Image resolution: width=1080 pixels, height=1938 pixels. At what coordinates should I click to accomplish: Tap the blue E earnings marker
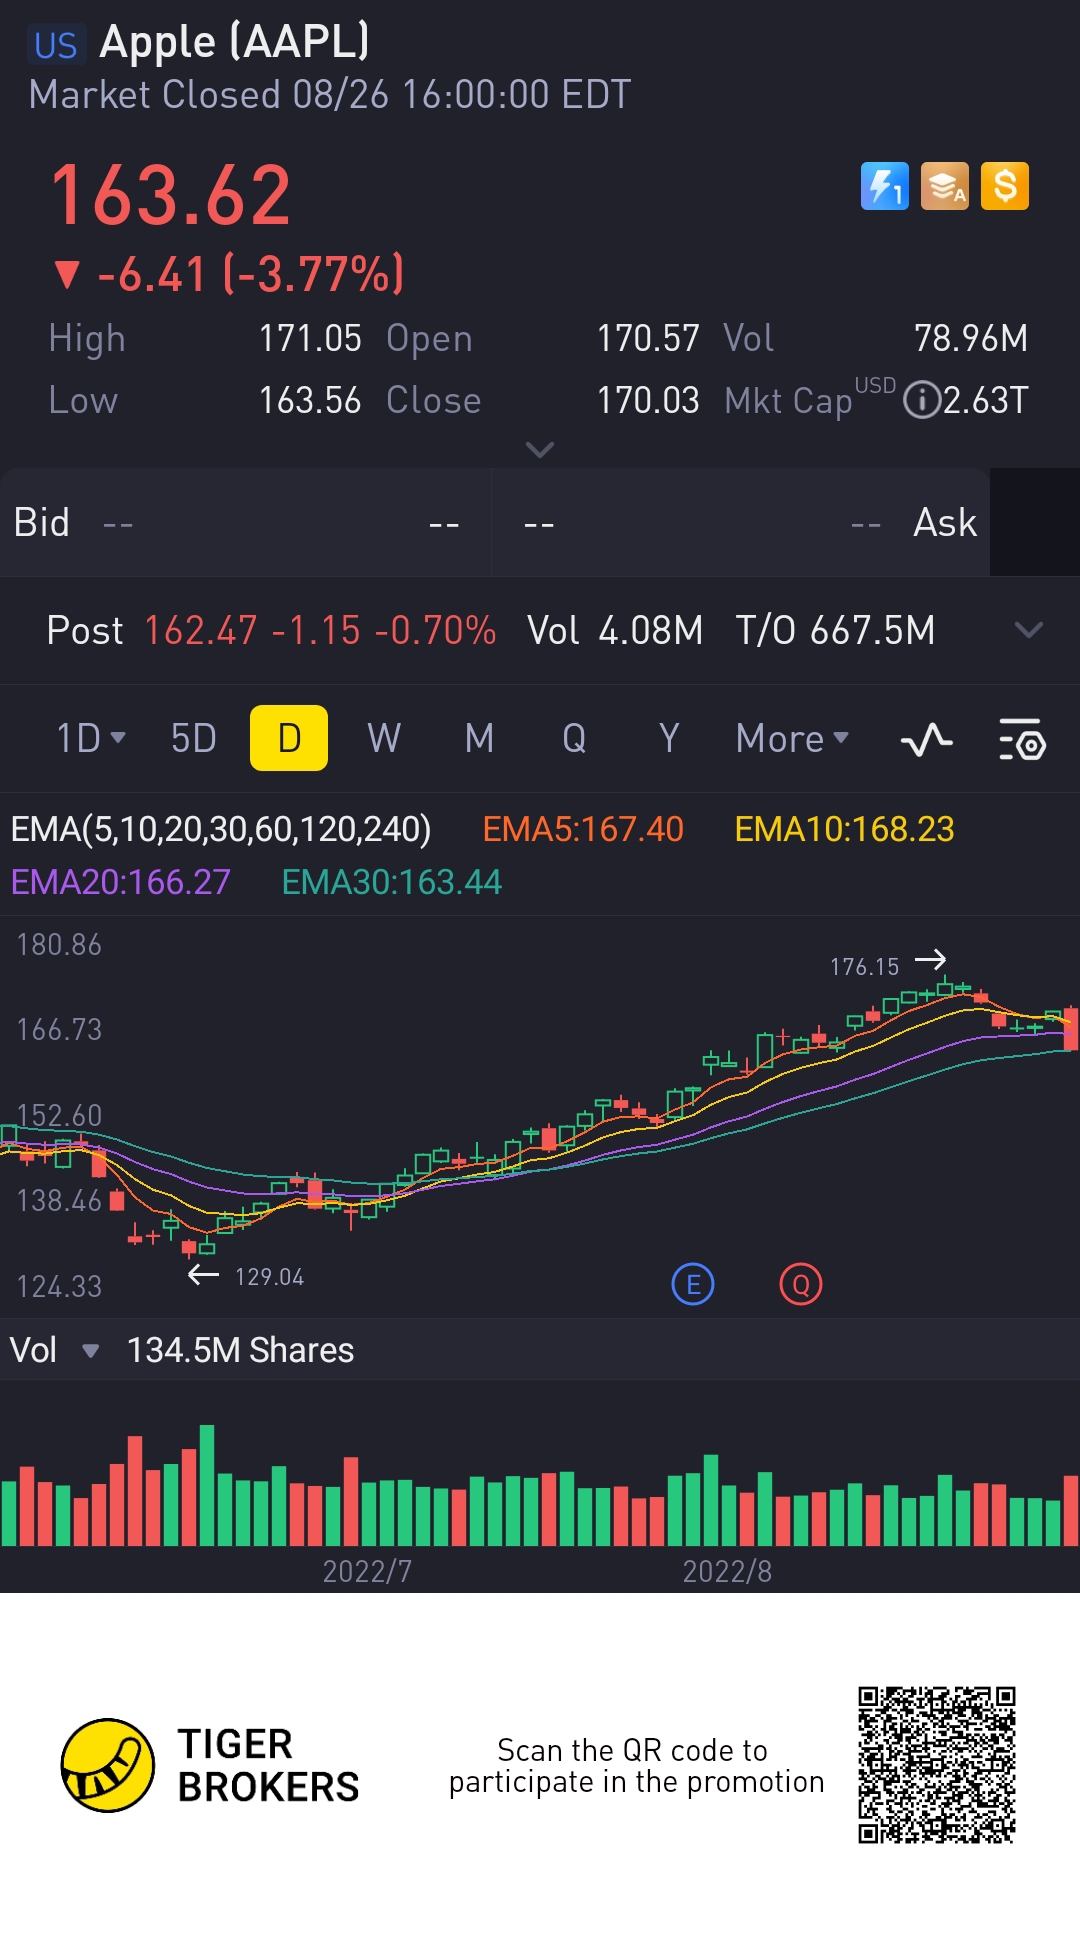pyautogui.click(x=693, y=1284)
